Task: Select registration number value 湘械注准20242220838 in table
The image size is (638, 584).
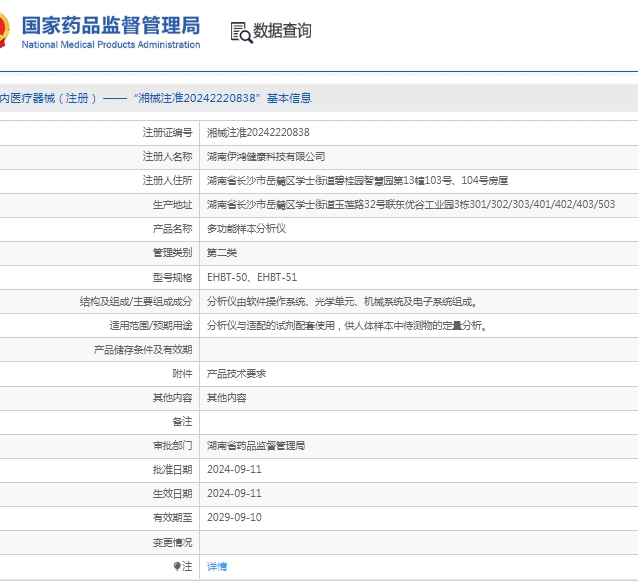Action: pos(258,132)
